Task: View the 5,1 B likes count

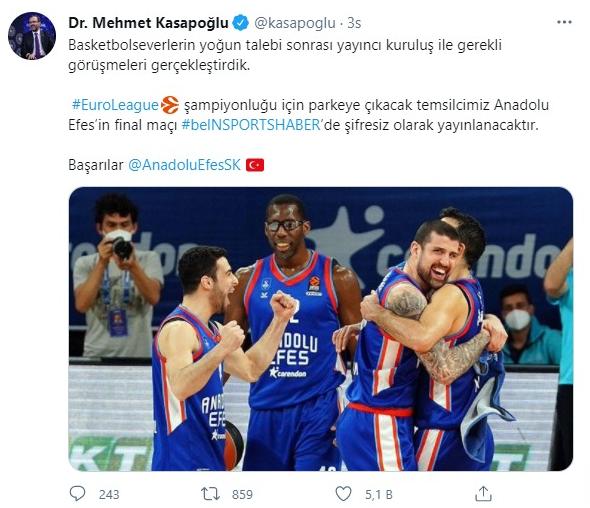Action: [379, 494]
